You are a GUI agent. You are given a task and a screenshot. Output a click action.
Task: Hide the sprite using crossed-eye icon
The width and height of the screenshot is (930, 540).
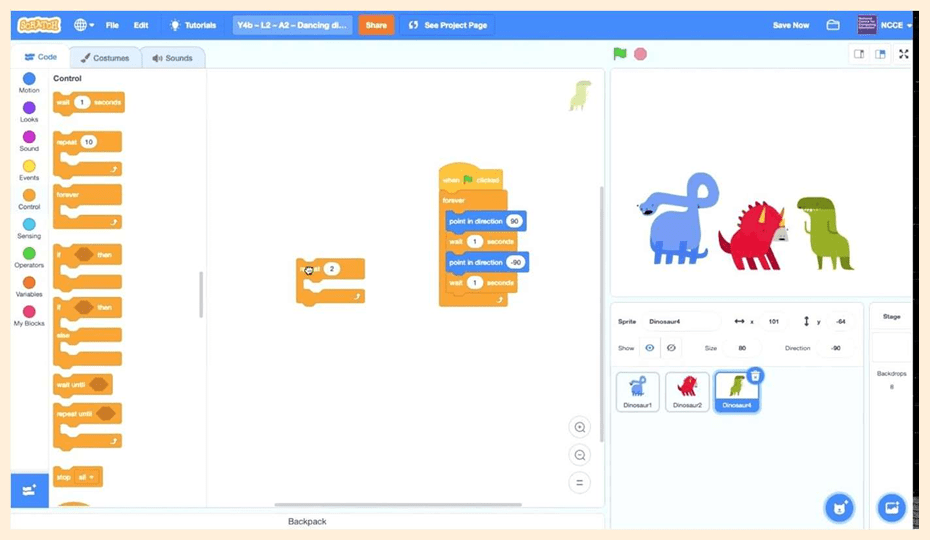coord(671,348)
